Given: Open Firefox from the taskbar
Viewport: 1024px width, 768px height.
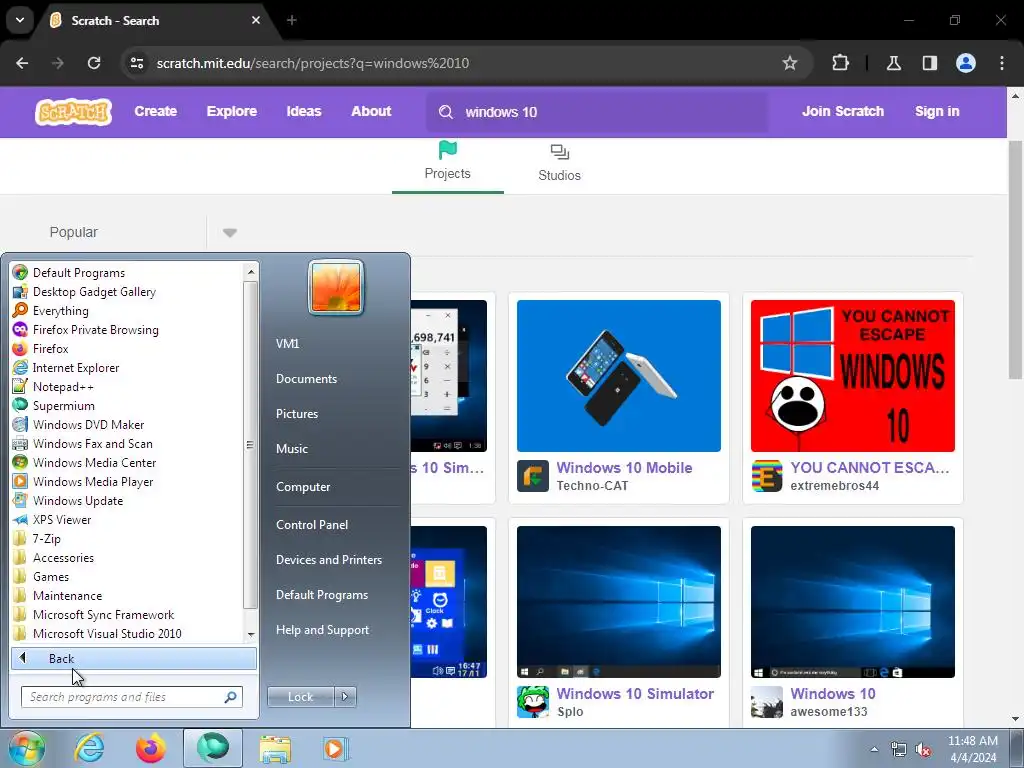Looking at the screenshot, I should [x=151, y=748].
